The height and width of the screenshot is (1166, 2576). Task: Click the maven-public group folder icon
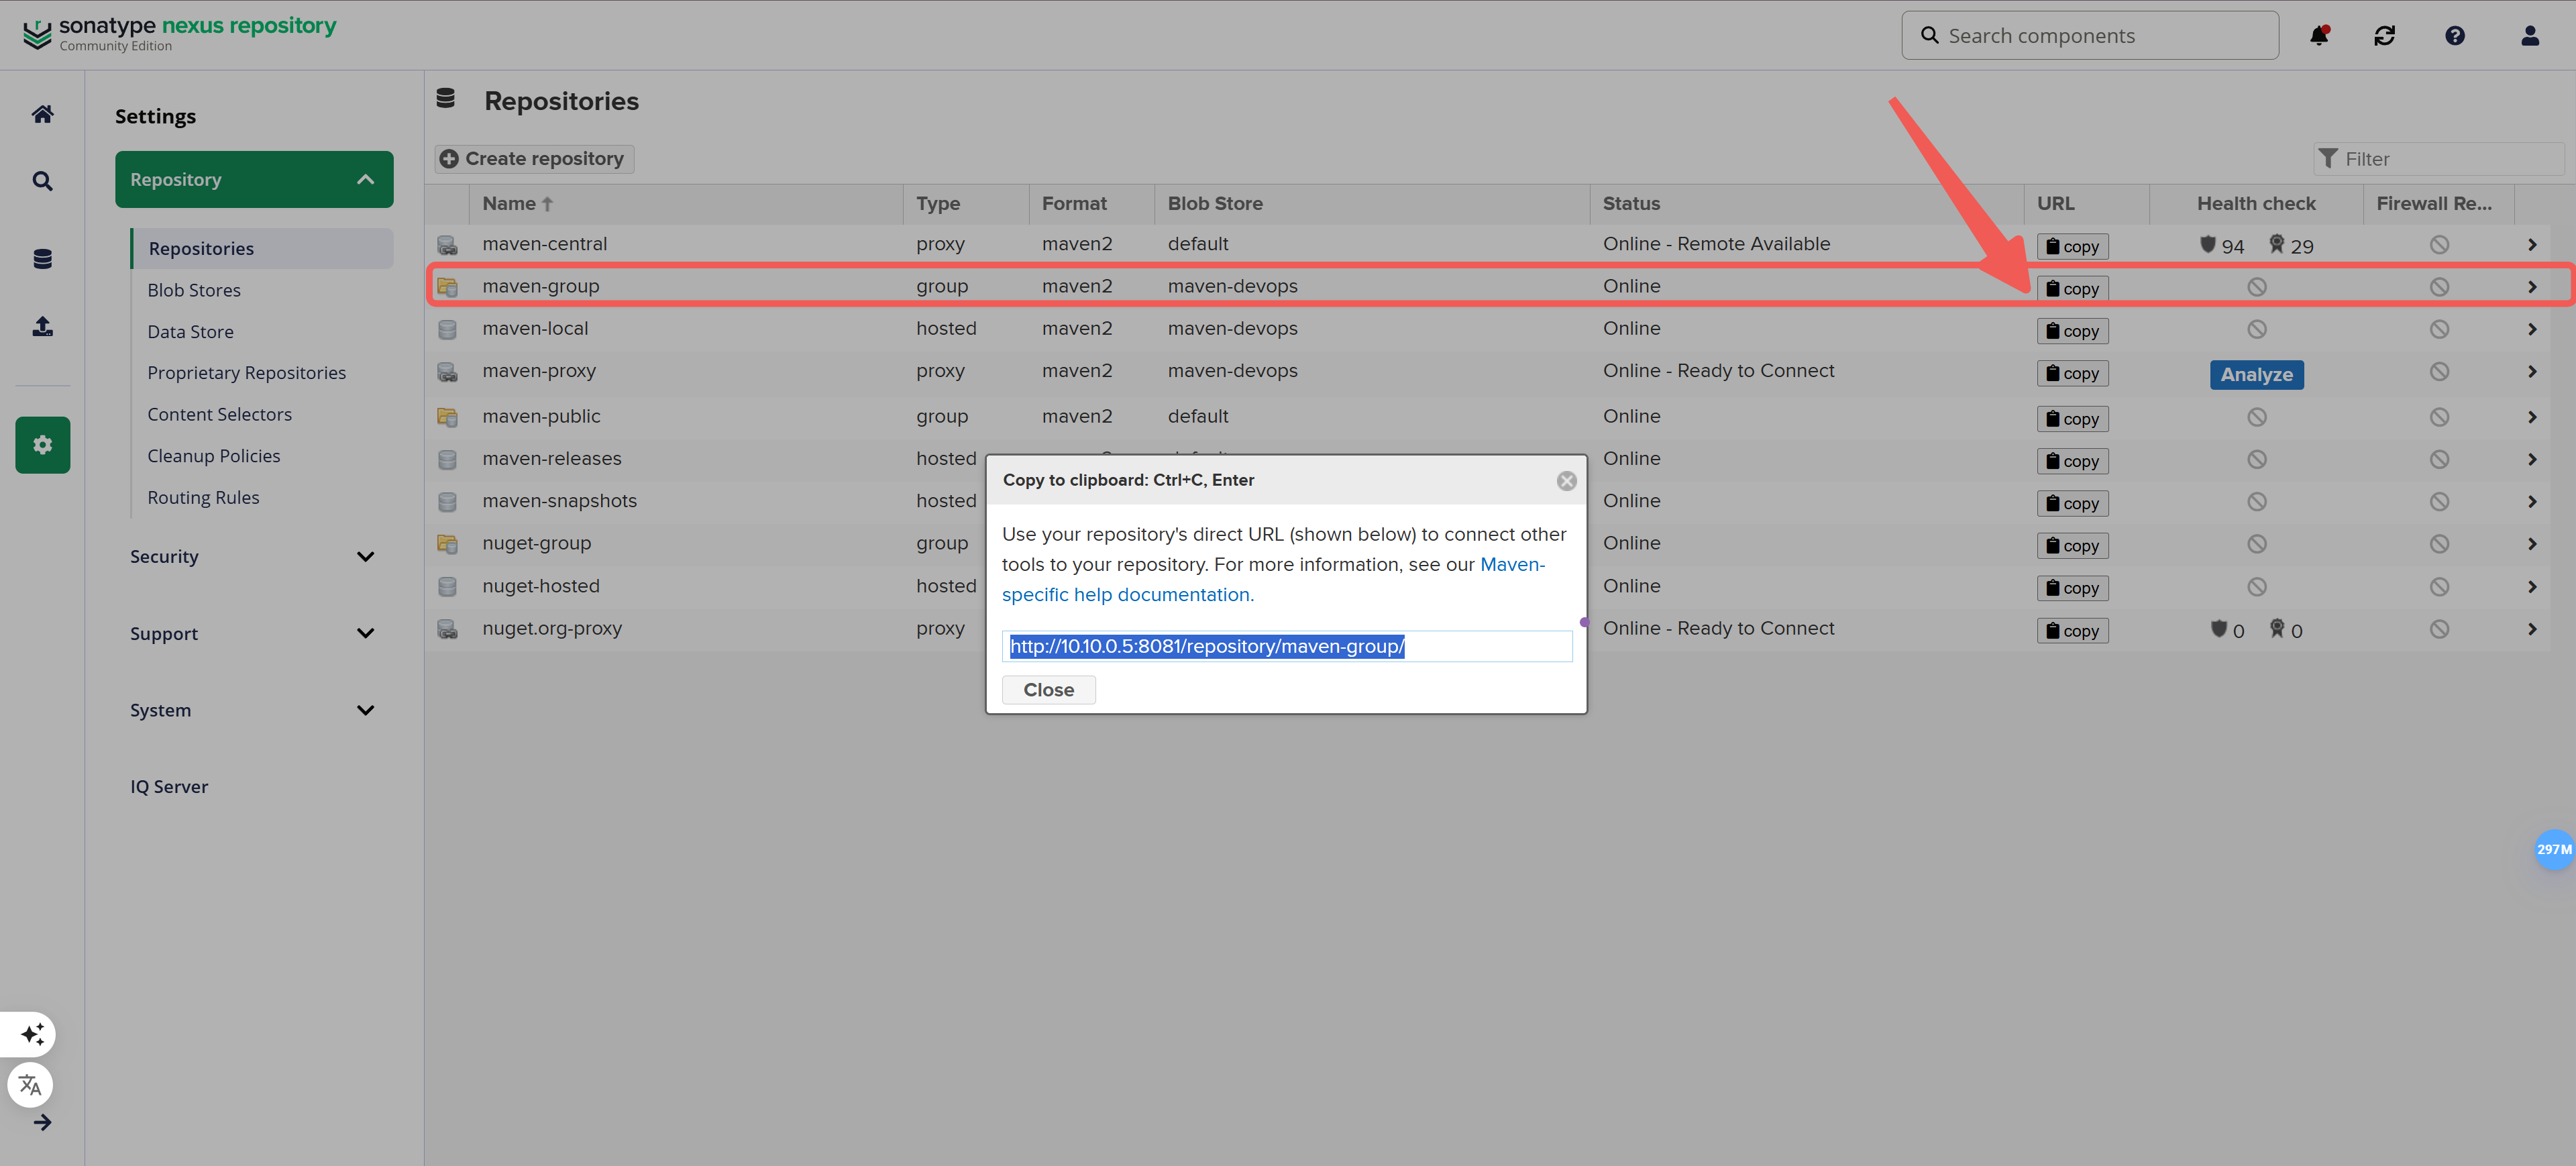coord(447,417)
